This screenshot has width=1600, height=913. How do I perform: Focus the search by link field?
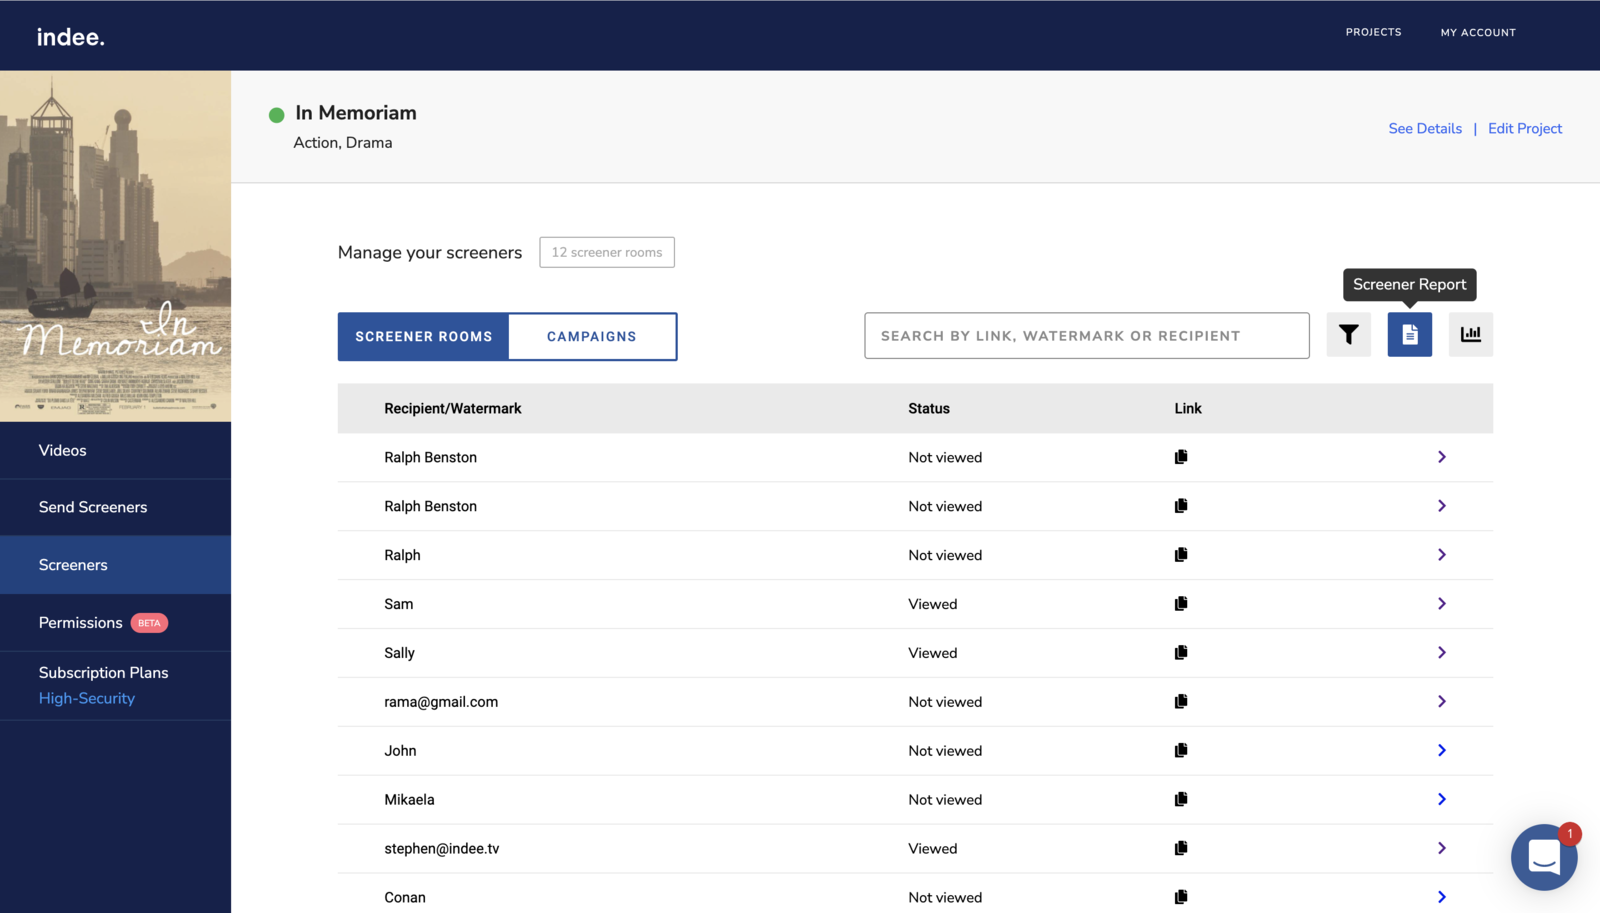(x=1086, y=336)
